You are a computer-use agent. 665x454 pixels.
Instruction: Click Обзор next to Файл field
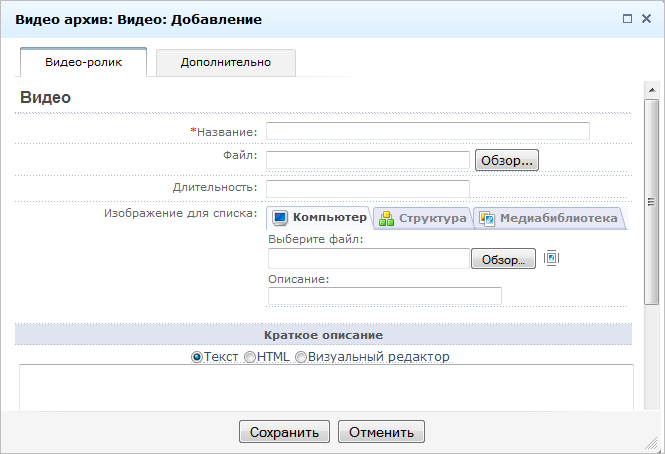[x=507, y=160]
